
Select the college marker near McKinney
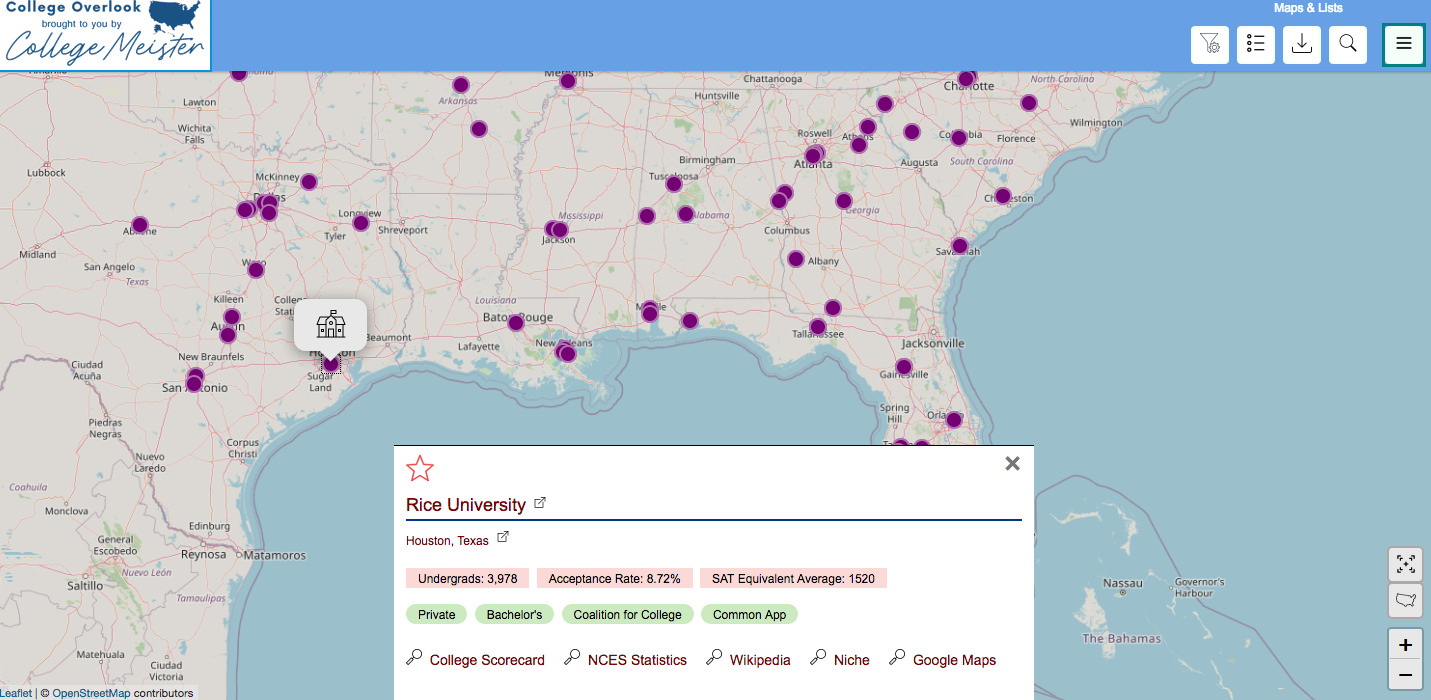click(309, 182)
